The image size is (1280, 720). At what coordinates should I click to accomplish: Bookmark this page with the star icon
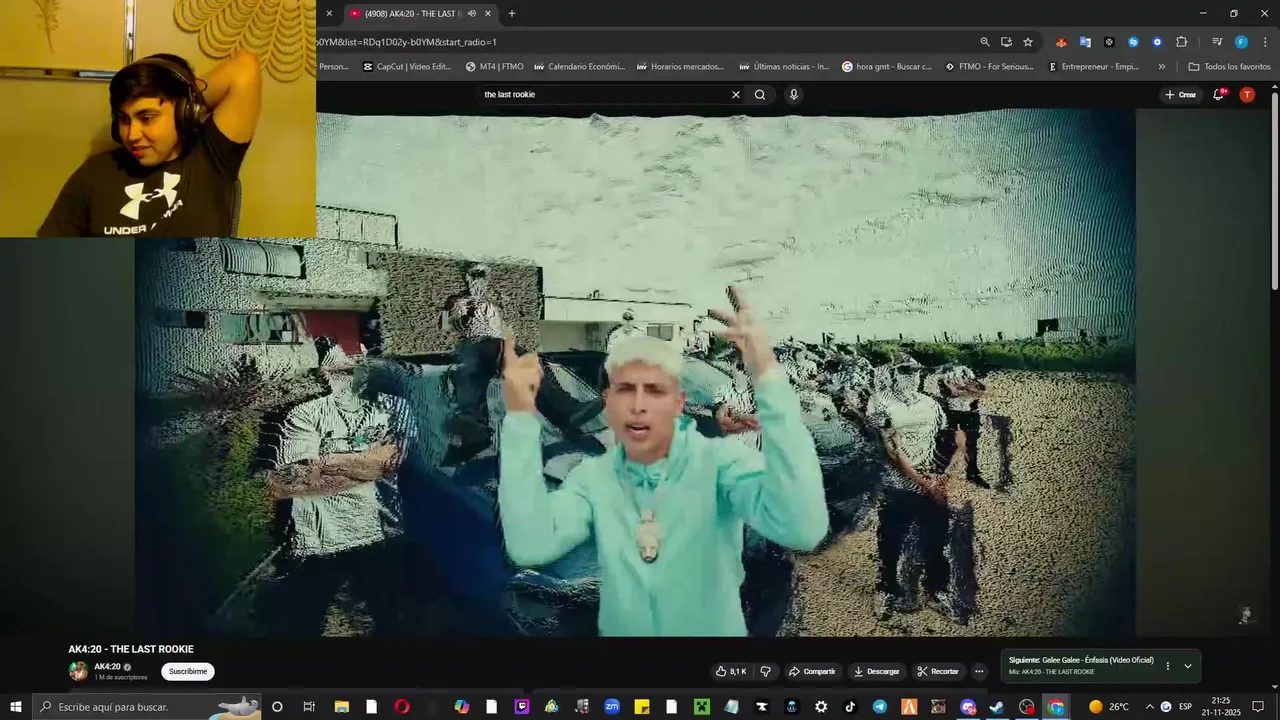coord(1028,42)
